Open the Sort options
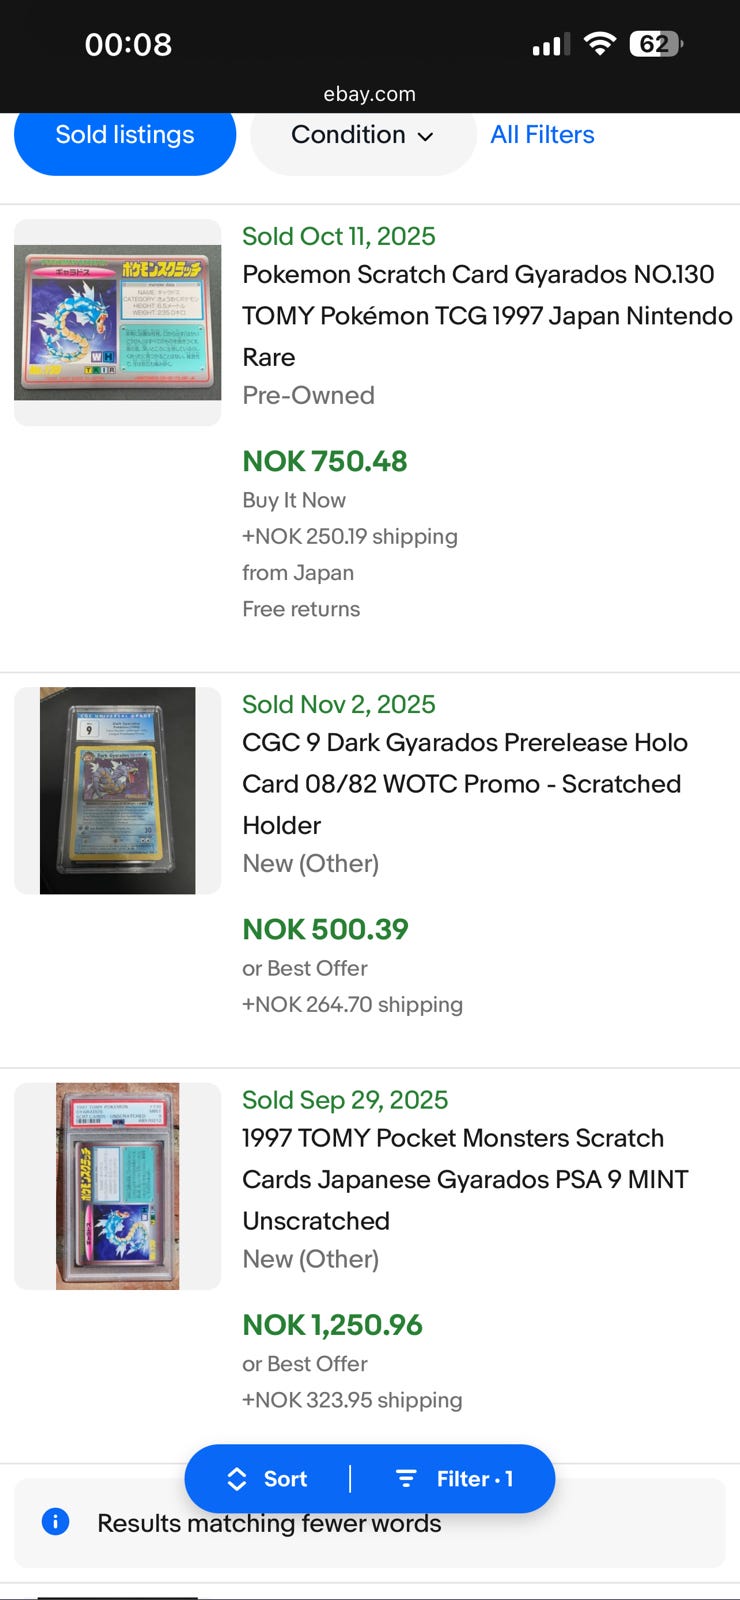The height and width of the screenshot is (1600, 740). pyautogui.click(x=284, y=1479)
